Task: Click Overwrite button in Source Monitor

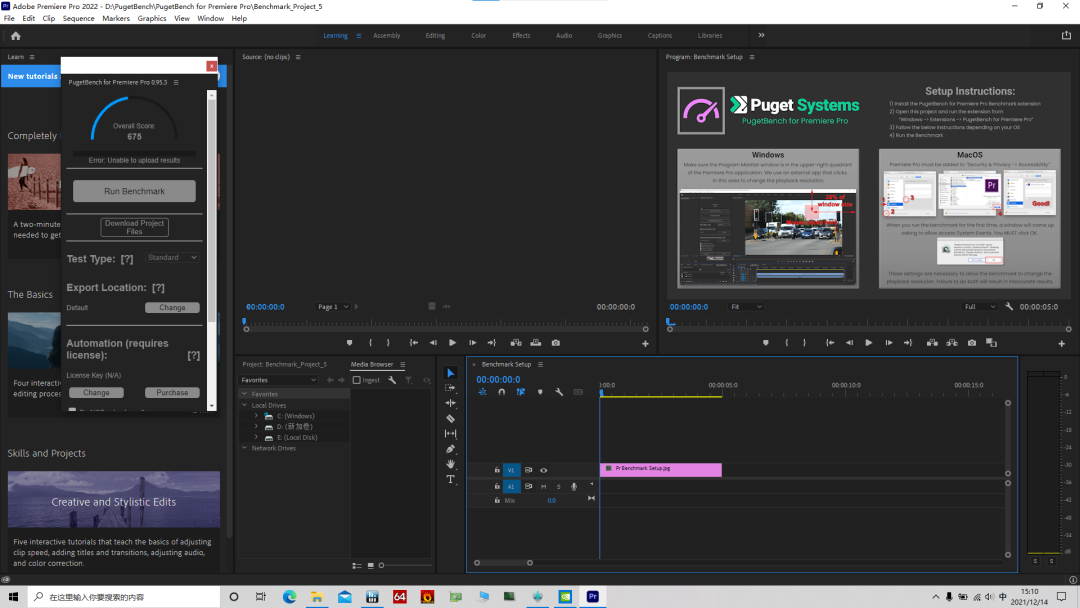Action: pos(536,343)
